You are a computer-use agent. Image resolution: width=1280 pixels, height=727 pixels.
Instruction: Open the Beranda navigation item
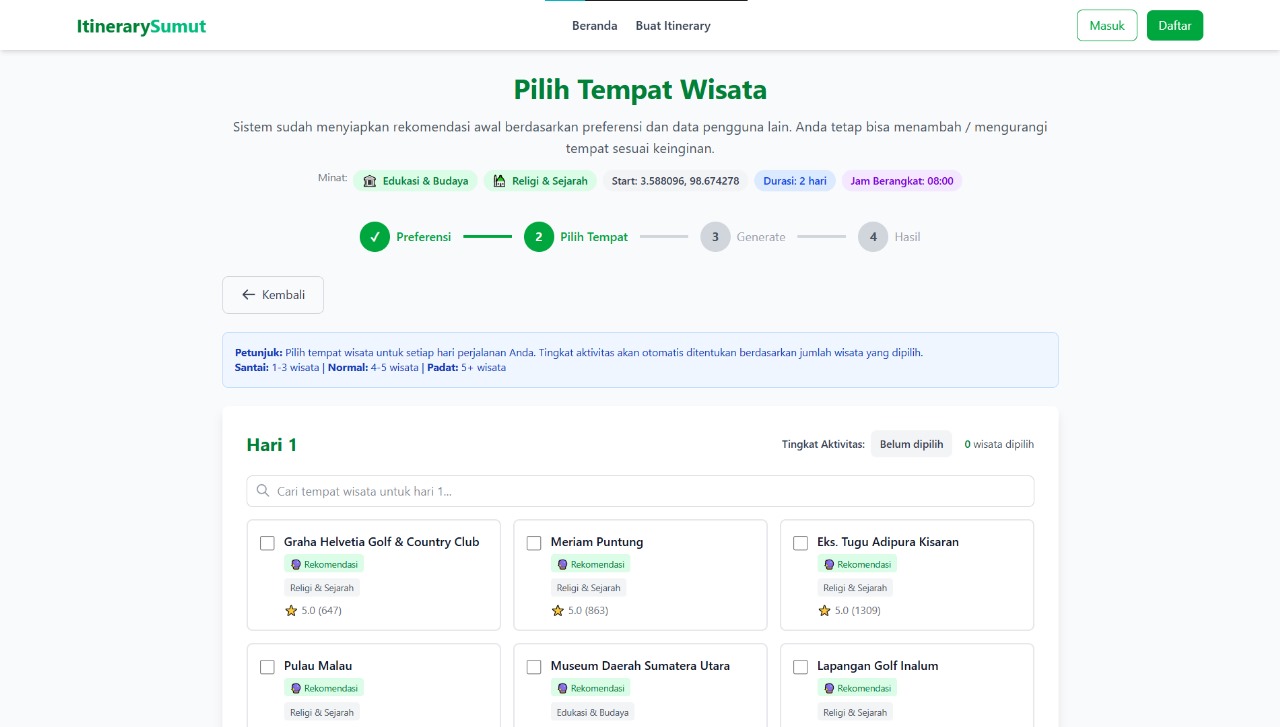point(595,26)
